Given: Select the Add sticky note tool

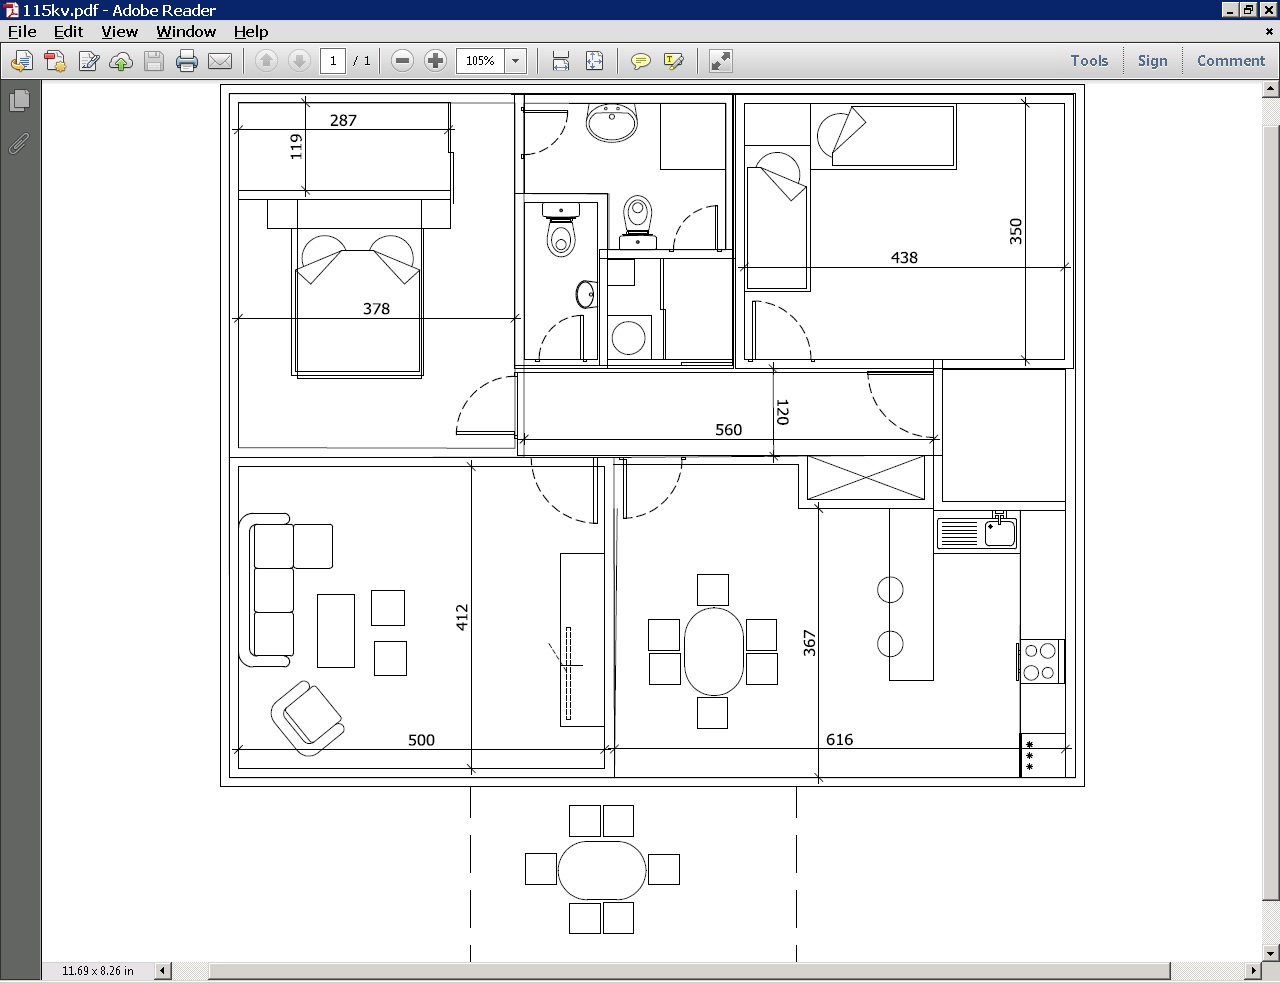Looking at the screenshot, I should click(641, 62).
